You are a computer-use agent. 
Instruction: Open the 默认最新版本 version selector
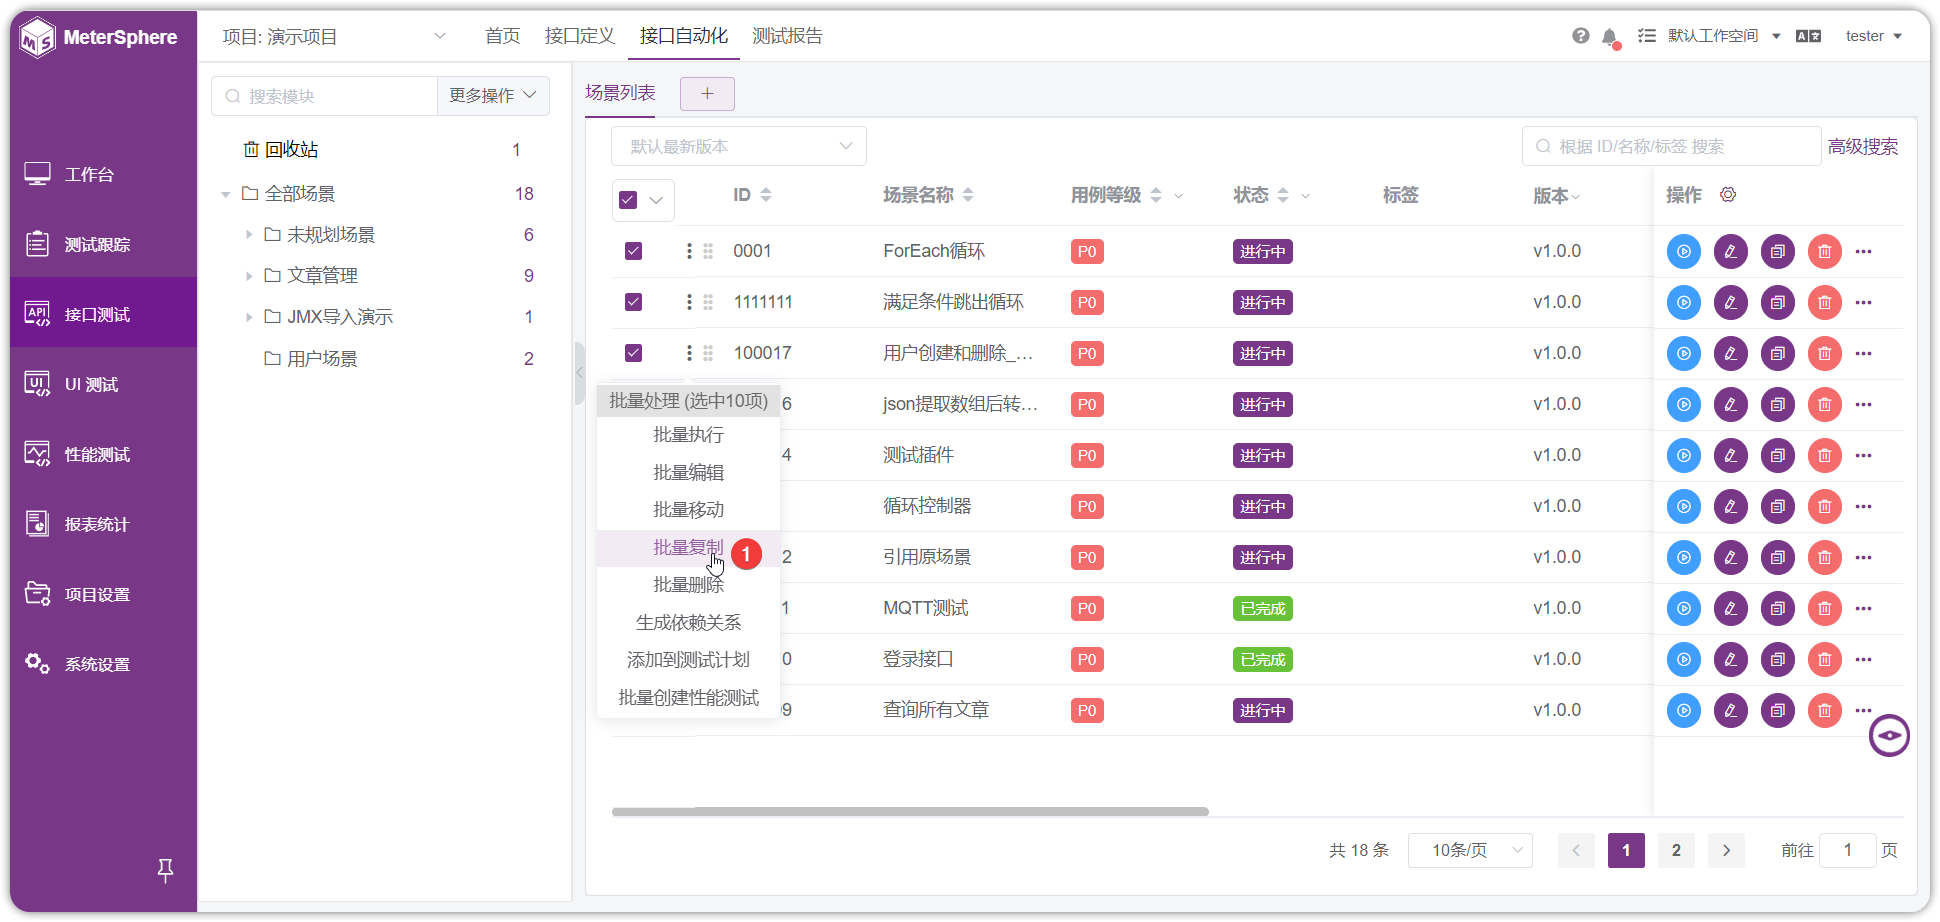coord(739,146)
